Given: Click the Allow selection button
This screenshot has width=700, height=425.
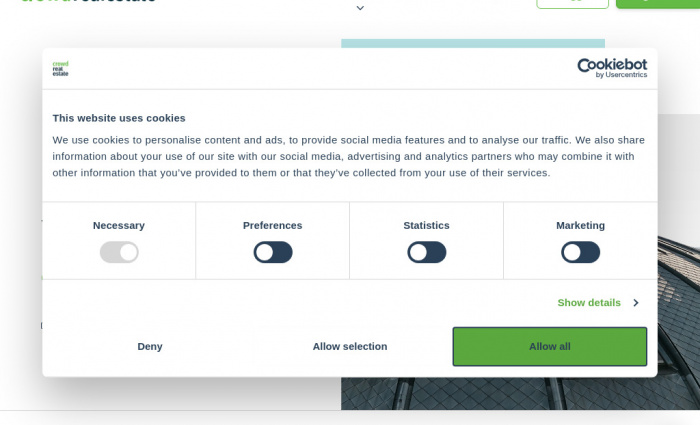Looking at the screenshot, I should tap(350, 346).
